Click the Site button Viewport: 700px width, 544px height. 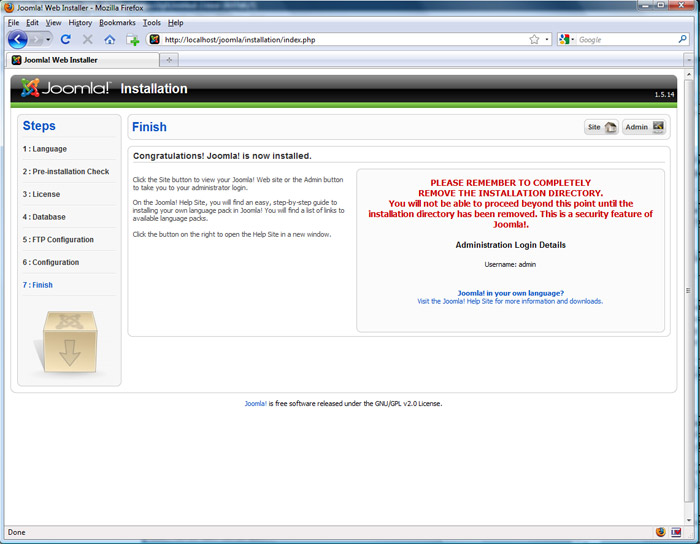click(x=601, y=127)
